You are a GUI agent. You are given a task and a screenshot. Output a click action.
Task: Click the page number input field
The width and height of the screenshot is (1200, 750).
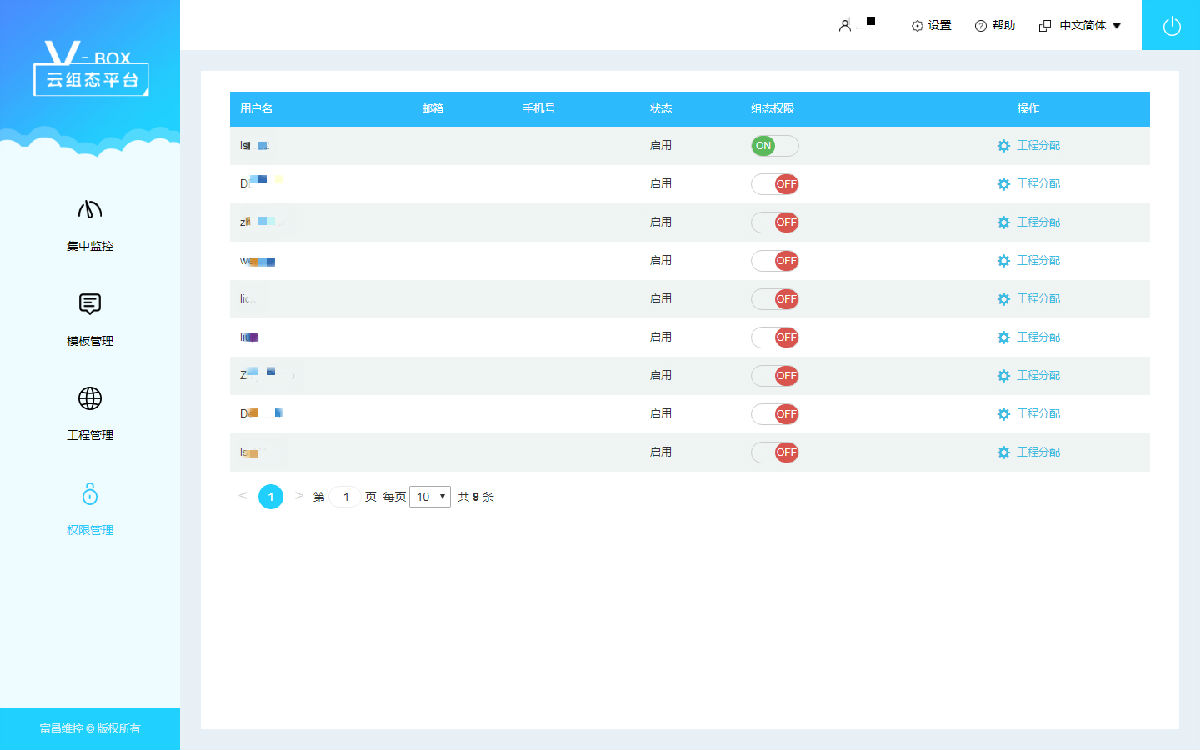tap(345, 497)
